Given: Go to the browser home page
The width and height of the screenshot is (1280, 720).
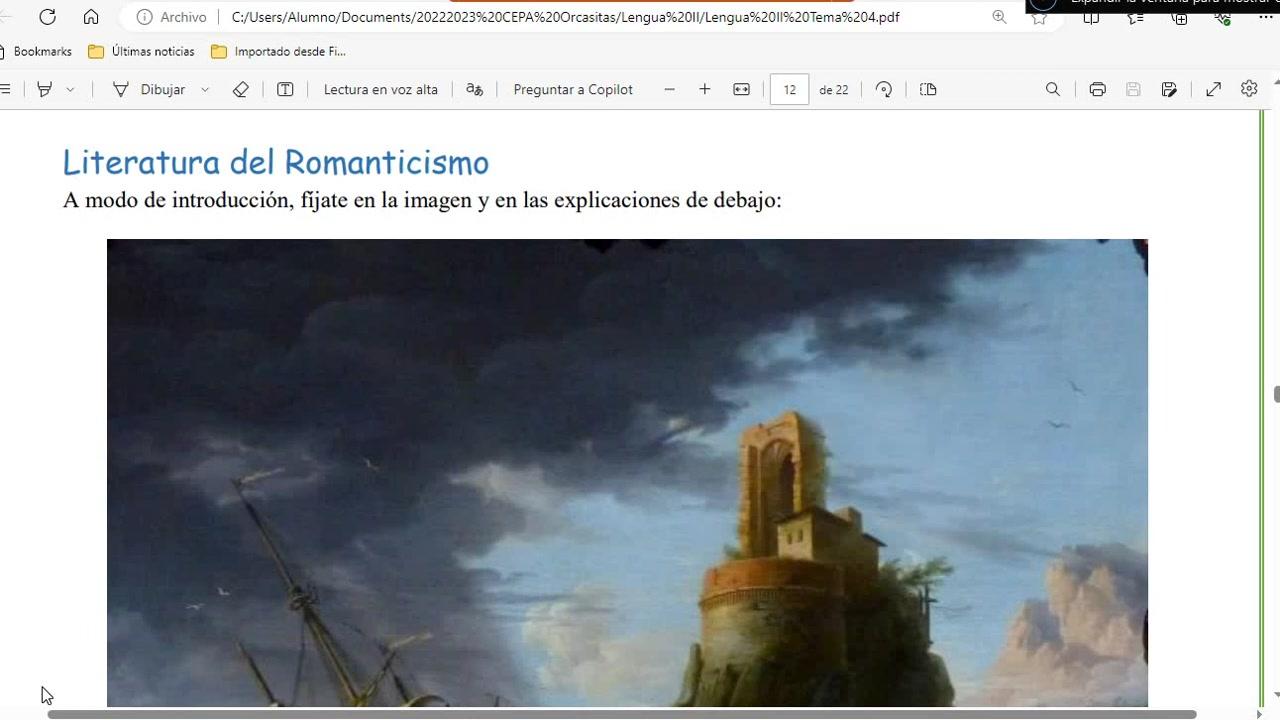Looking at the screenshot, I should tap(91, 17).
